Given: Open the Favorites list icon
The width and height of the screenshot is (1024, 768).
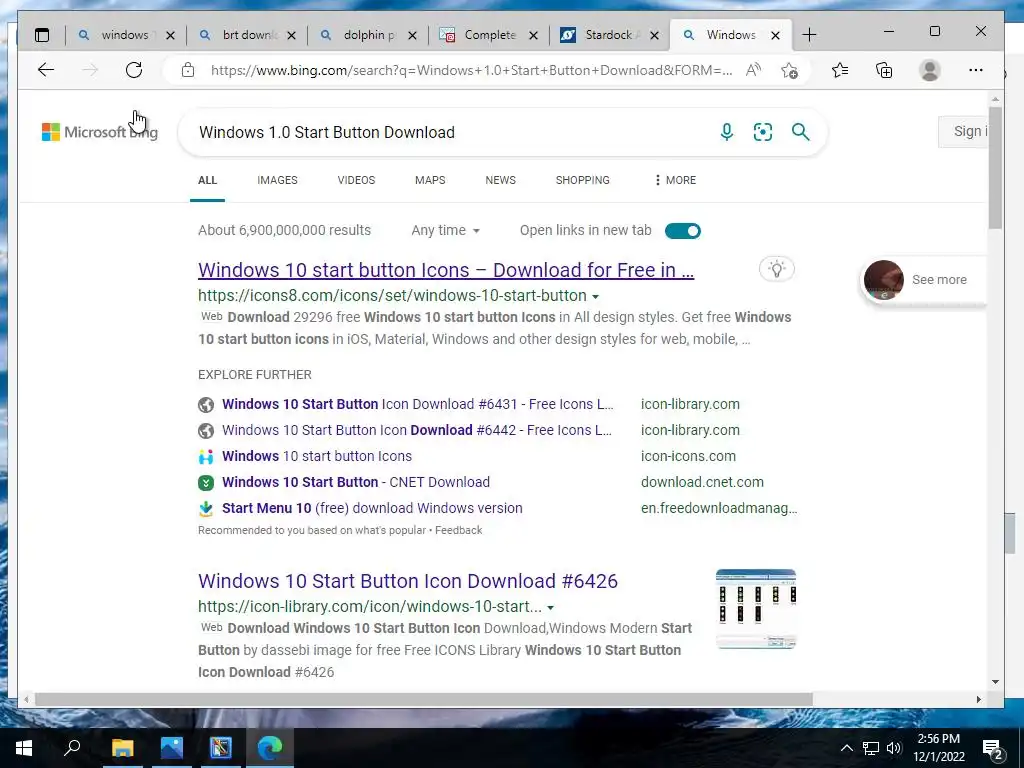Looking at the screenshot, I should pos(840,70).
